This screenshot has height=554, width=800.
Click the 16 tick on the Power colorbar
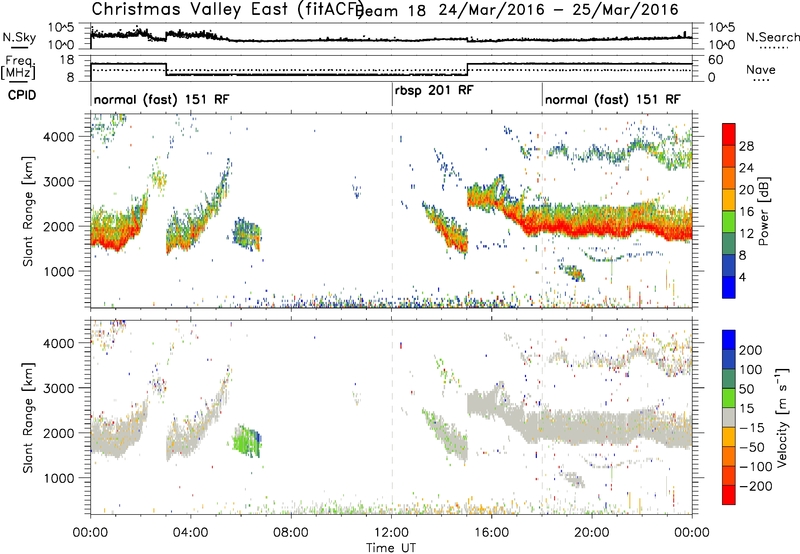[x=746, y=212]
